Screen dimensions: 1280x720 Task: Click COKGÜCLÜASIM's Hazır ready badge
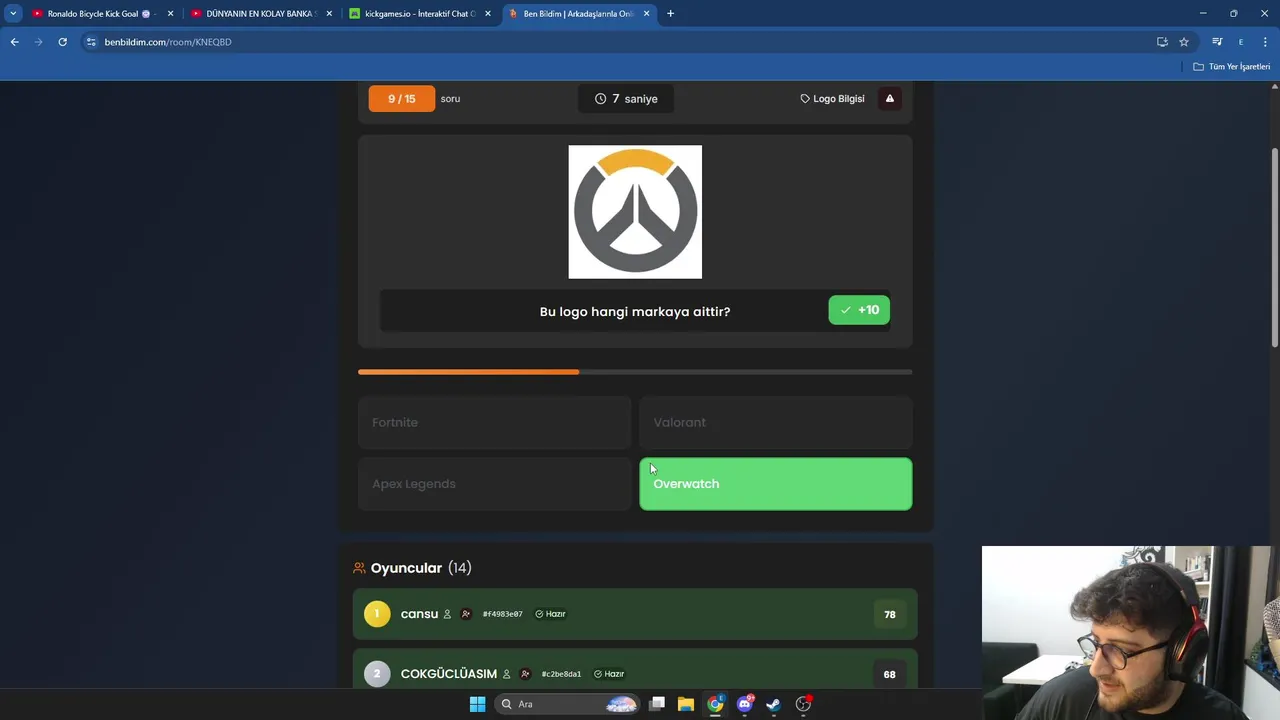tap(610, 674)
